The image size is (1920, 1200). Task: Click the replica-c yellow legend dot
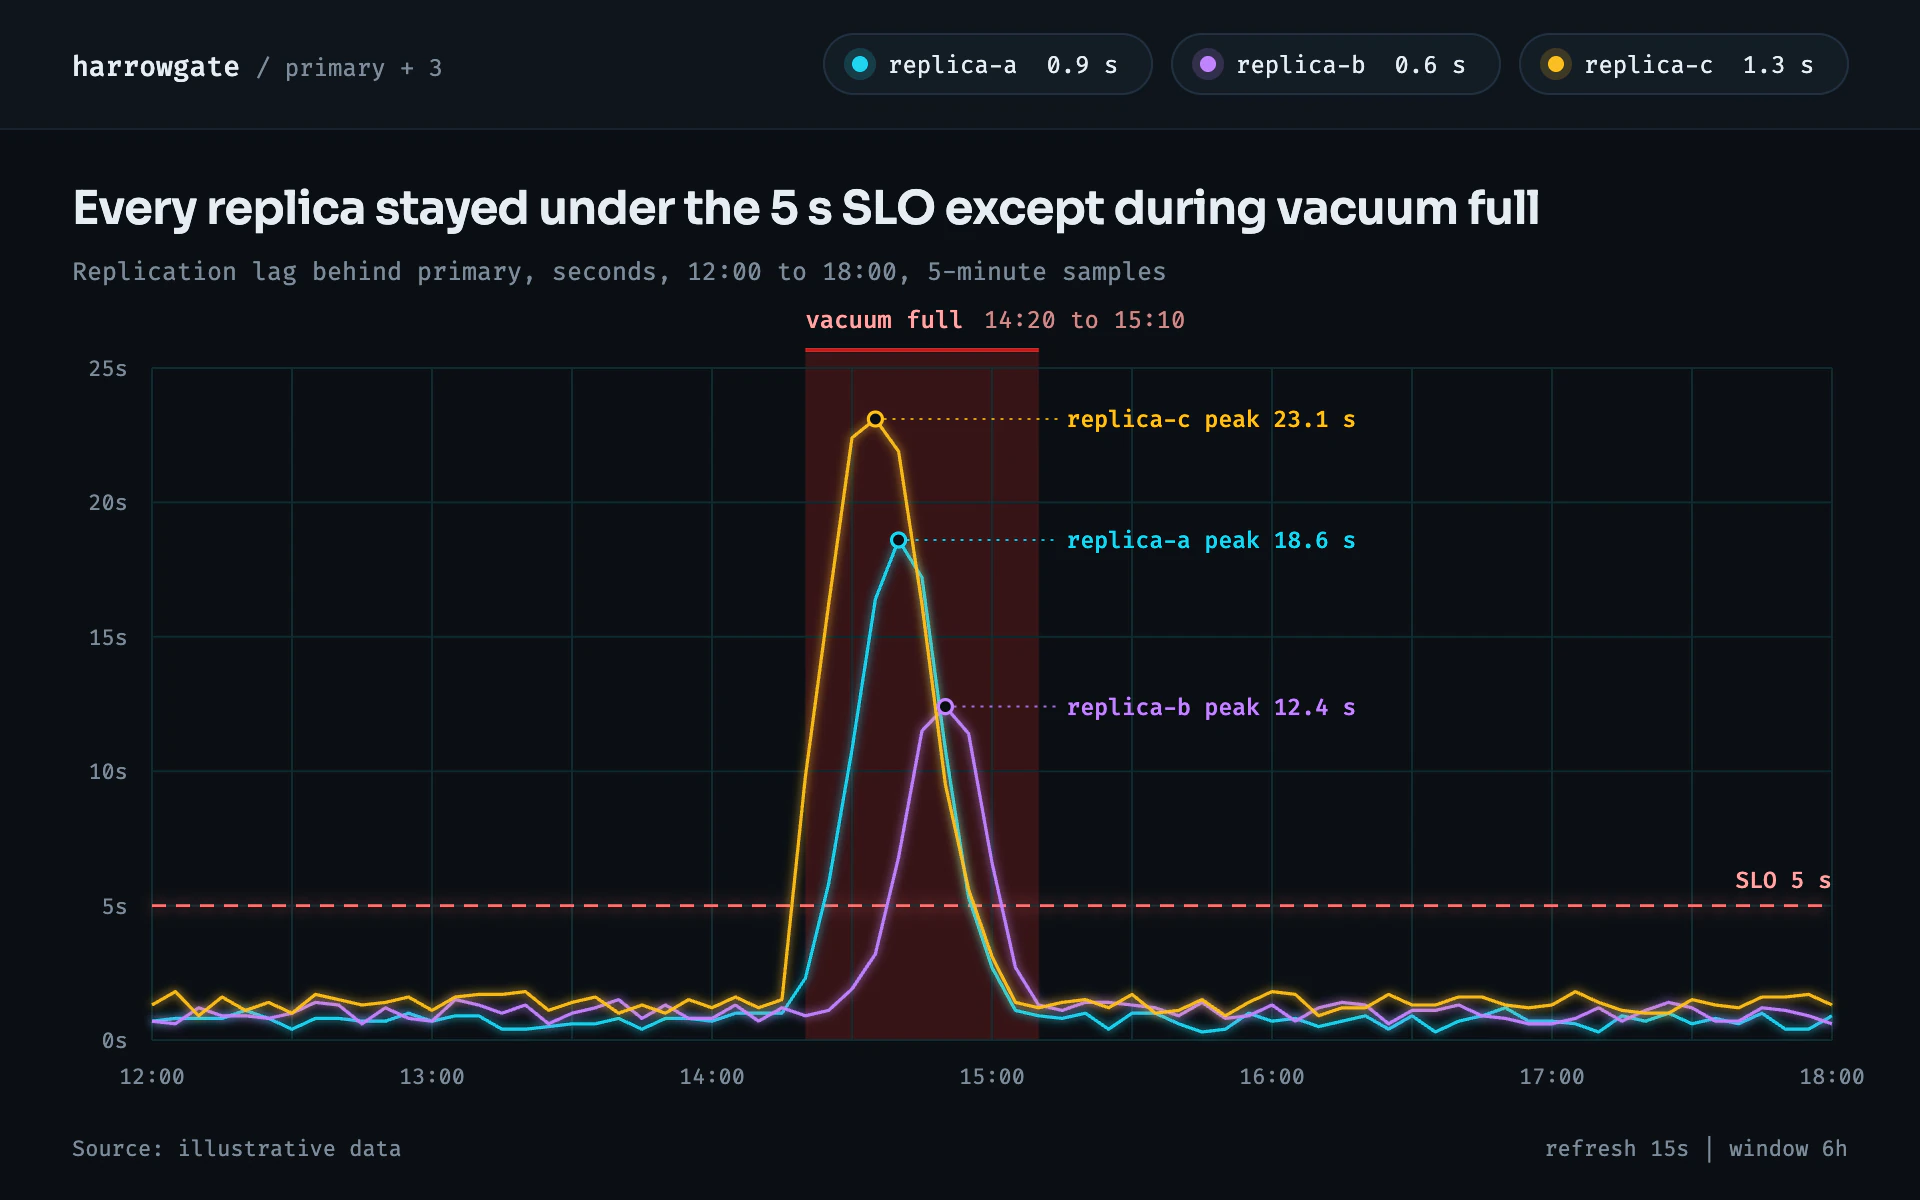coord(1556,65)
